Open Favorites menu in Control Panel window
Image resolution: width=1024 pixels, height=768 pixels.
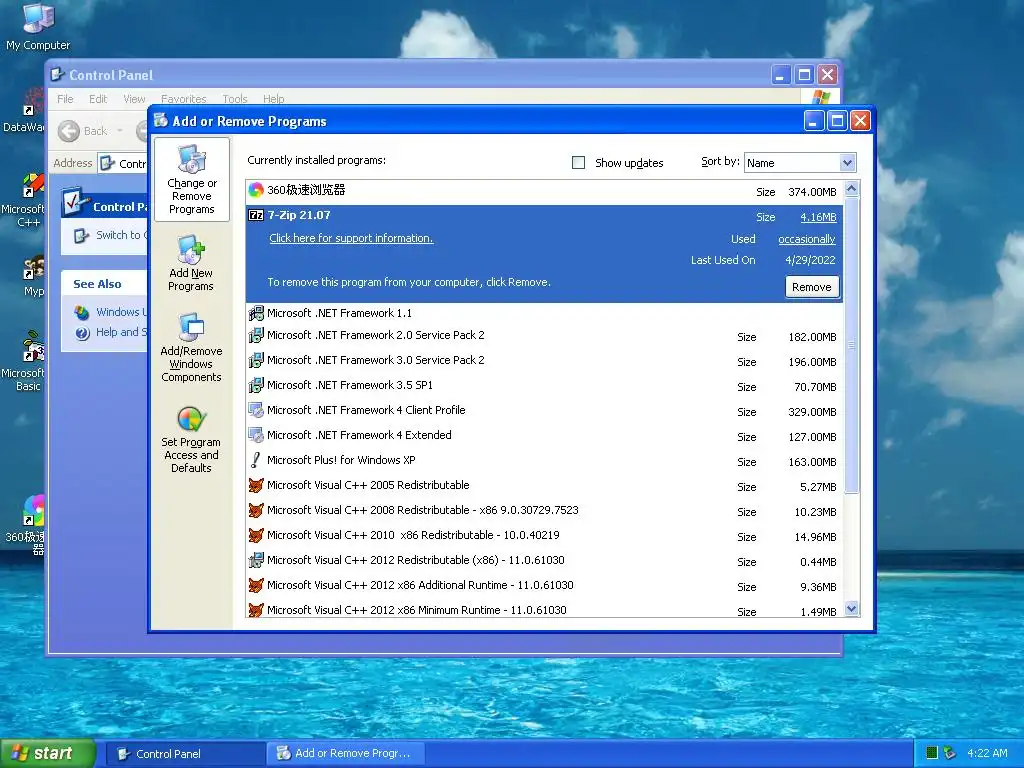[184, 99]
